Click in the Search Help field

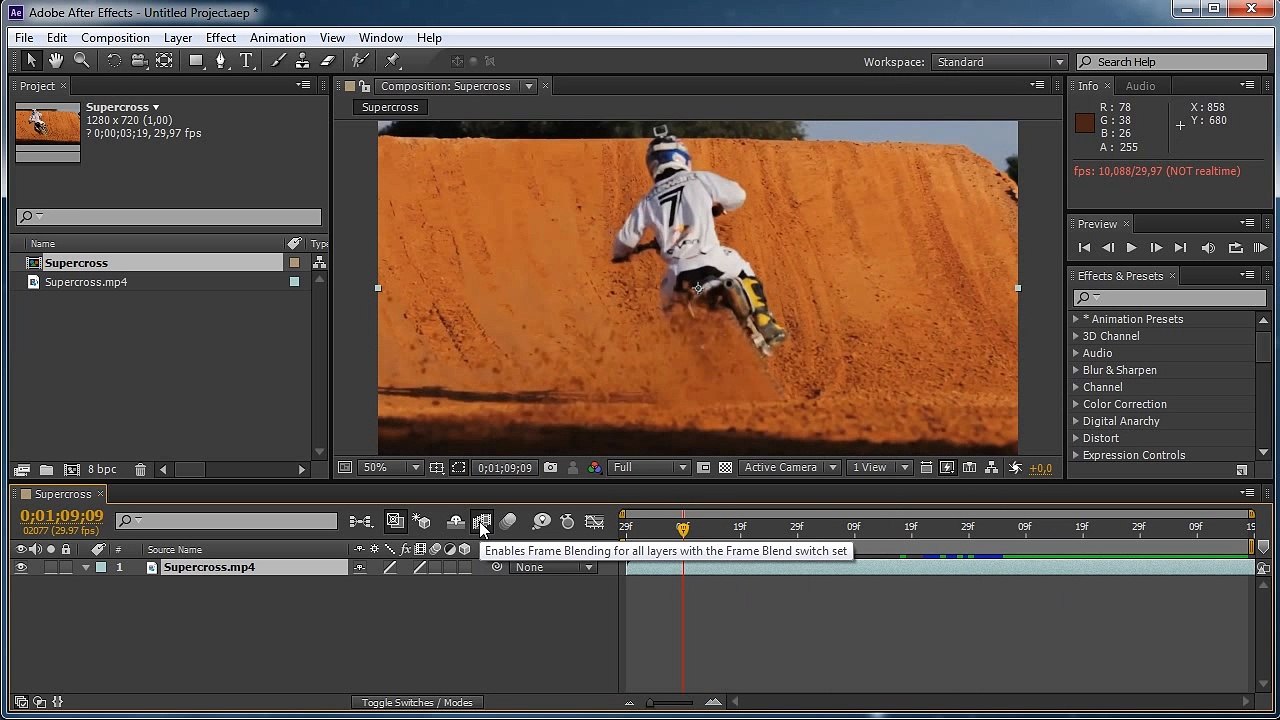(x=1170, y=62)
